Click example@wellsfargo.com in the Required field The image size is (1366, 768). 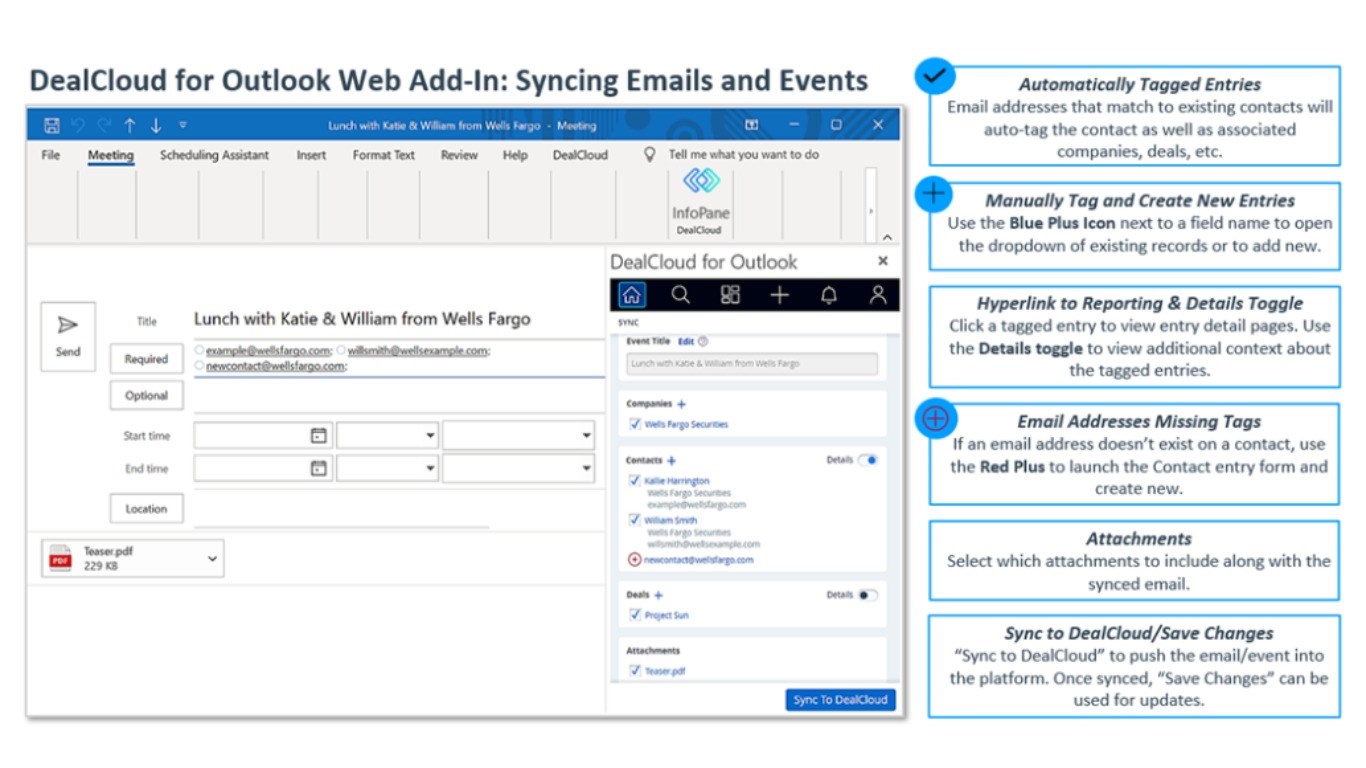(x=268, y=351)
